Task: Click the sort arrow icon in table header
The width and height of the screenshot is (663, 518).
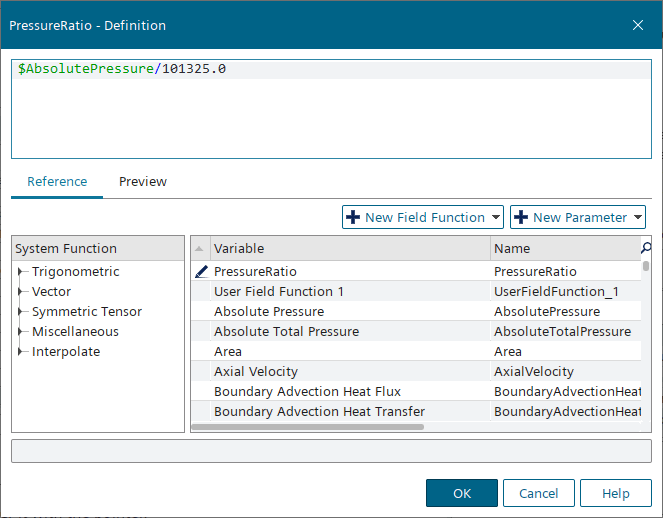Action: coord(199,248)
